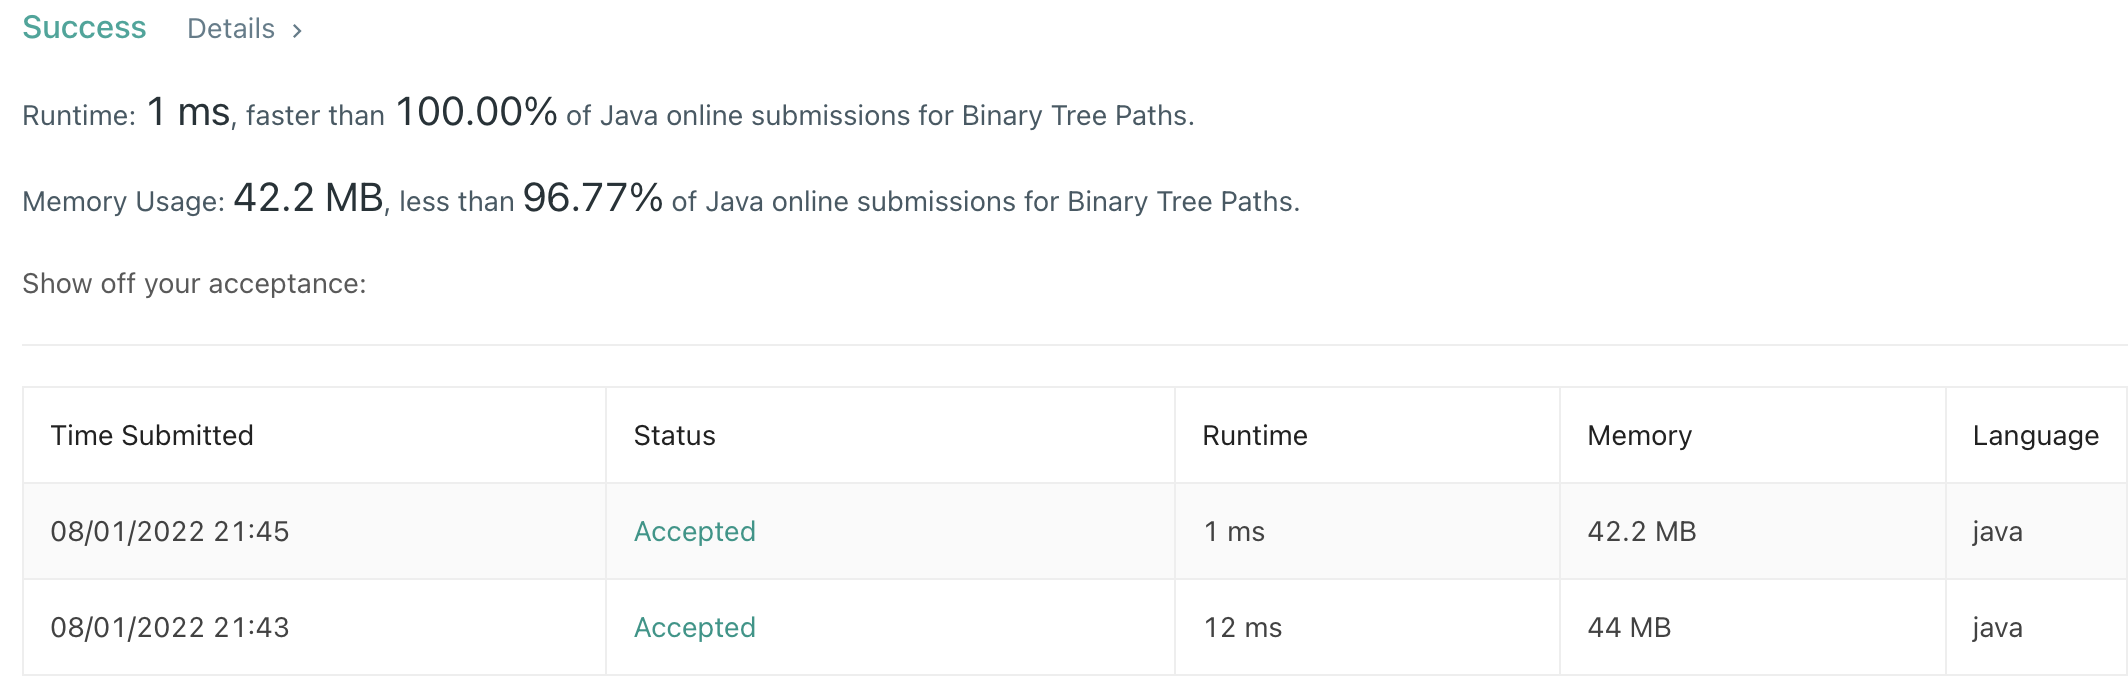Click the Memory column header
2128x694 pixels.
pyautogui.click(x=1639, y=435)
